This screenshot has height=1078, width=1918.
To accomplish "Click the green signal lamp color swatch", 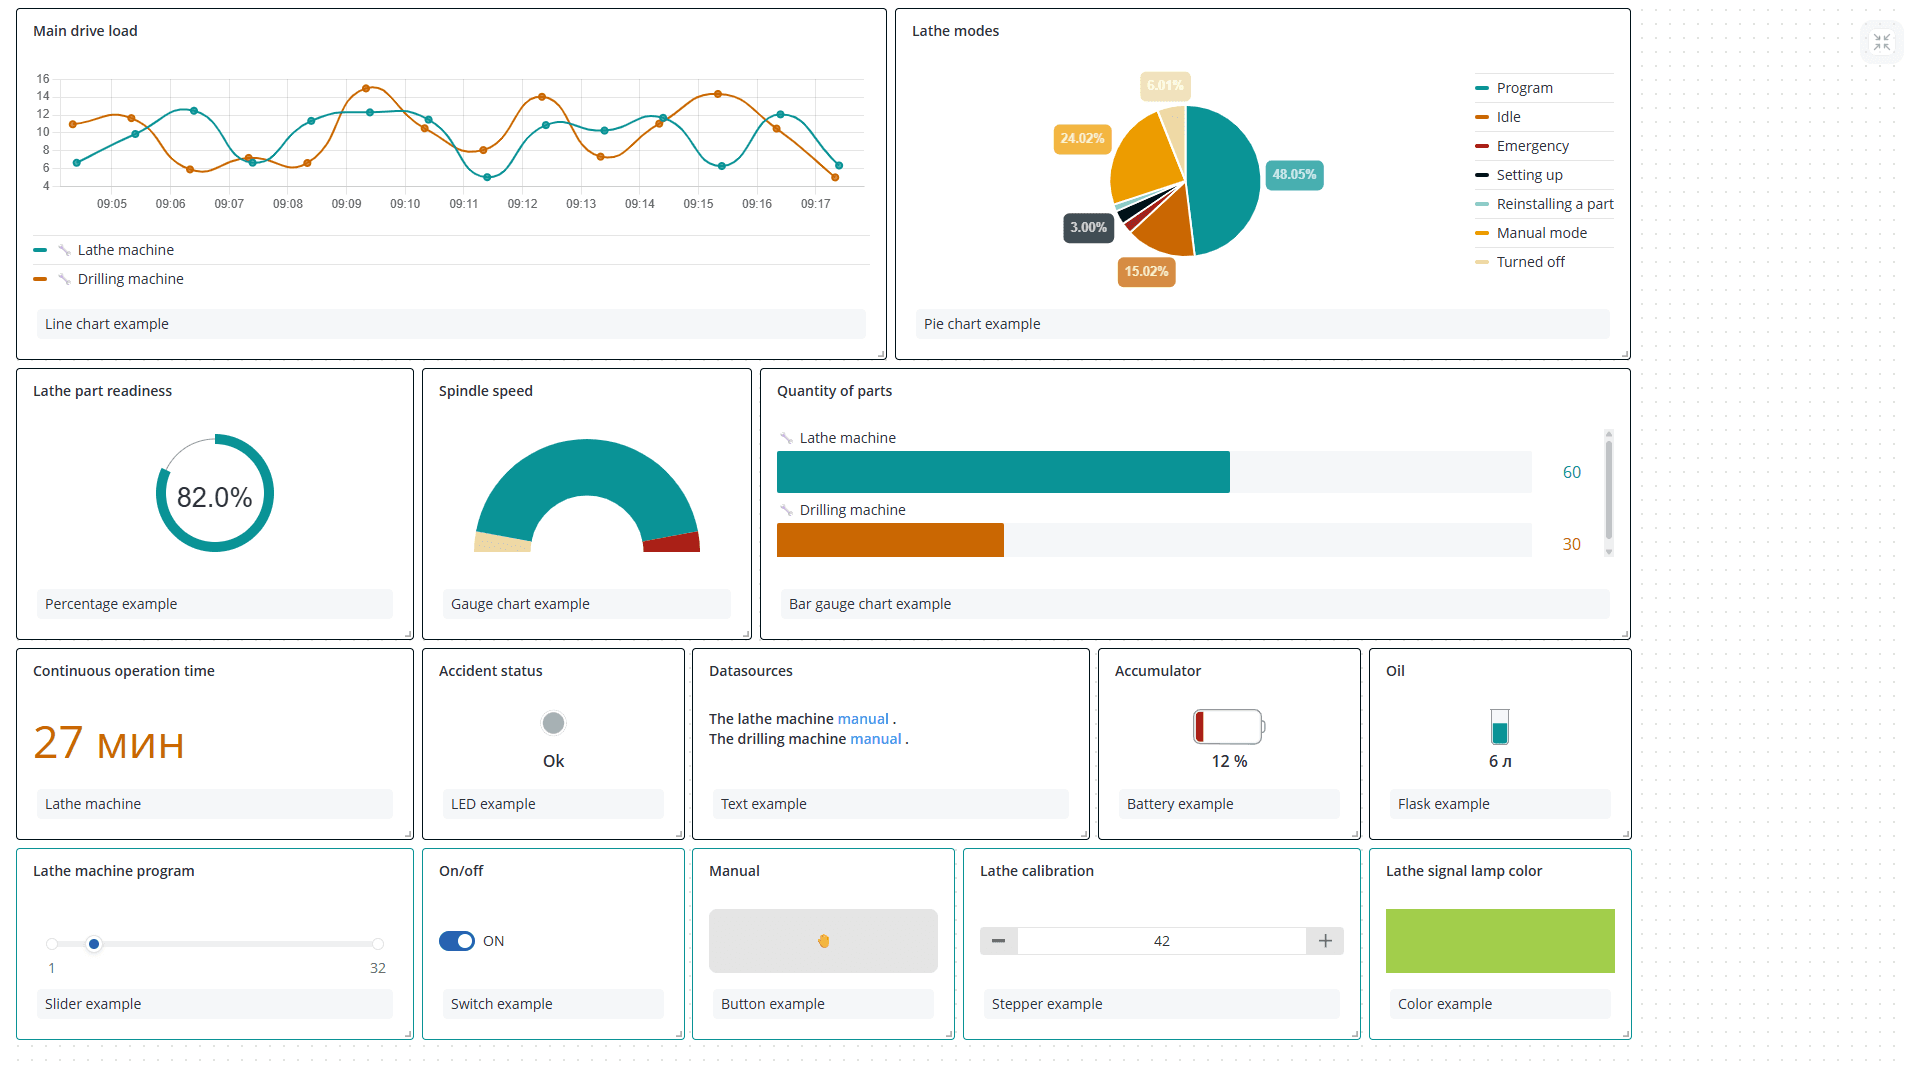I will pyautogui.click(x=1499, y=941).
